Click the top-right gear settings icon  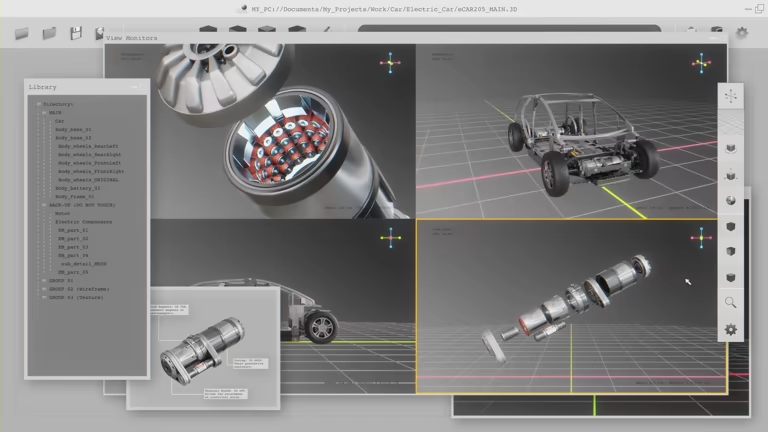742,33
